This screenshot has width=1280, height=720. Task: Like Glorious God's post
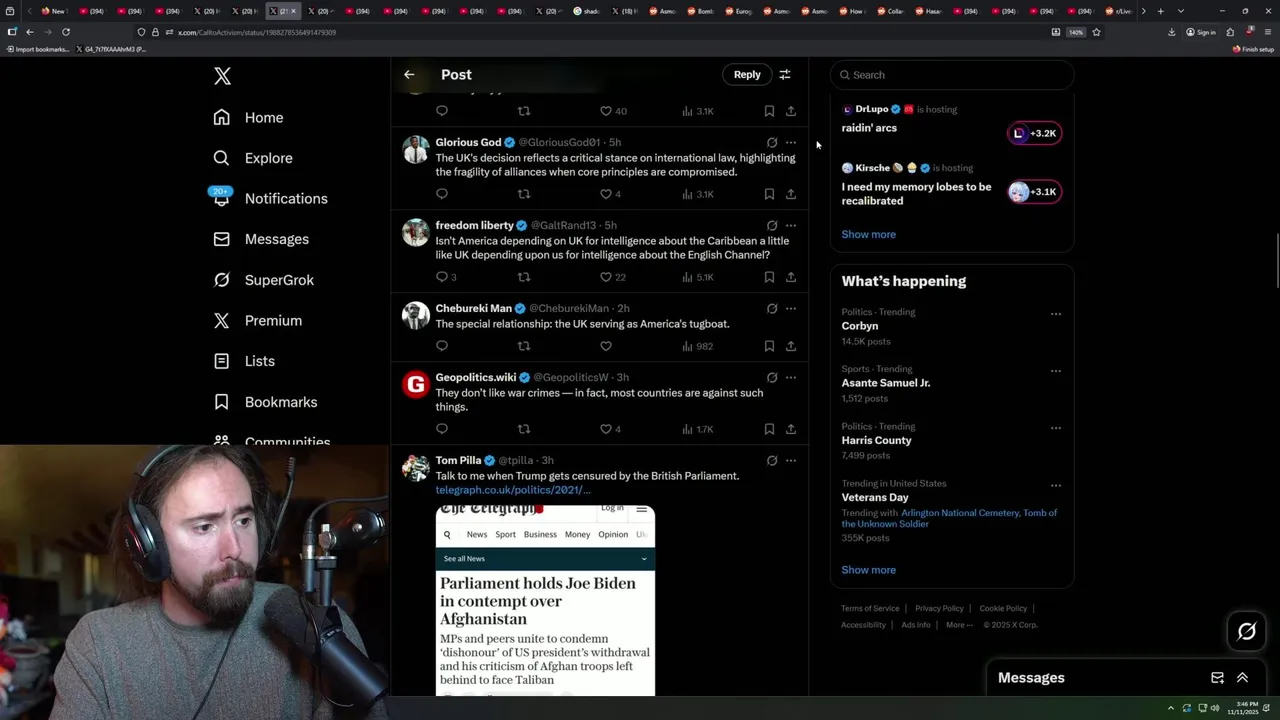tap(605, 194)
